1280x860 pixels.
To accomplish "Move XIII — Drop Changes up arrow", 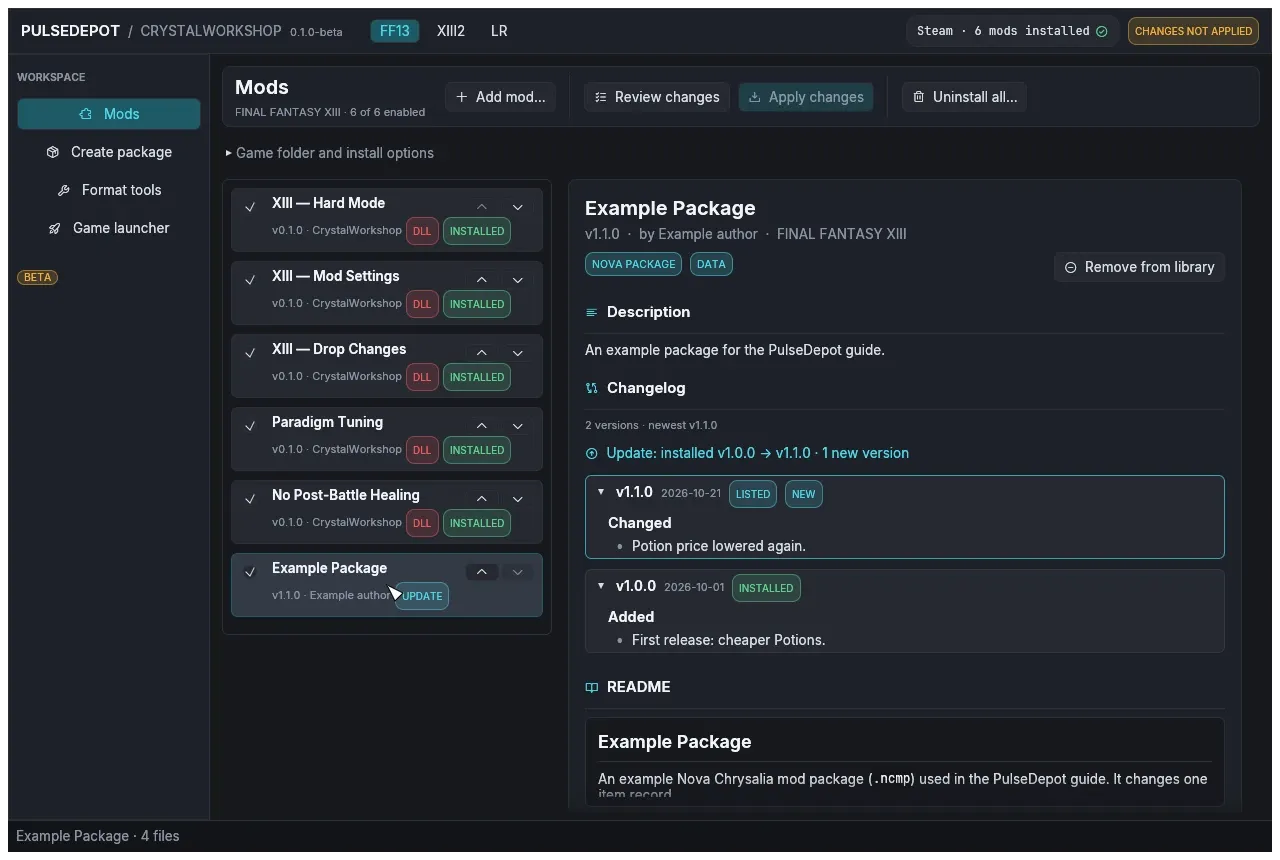I will (x=481, y=353).
